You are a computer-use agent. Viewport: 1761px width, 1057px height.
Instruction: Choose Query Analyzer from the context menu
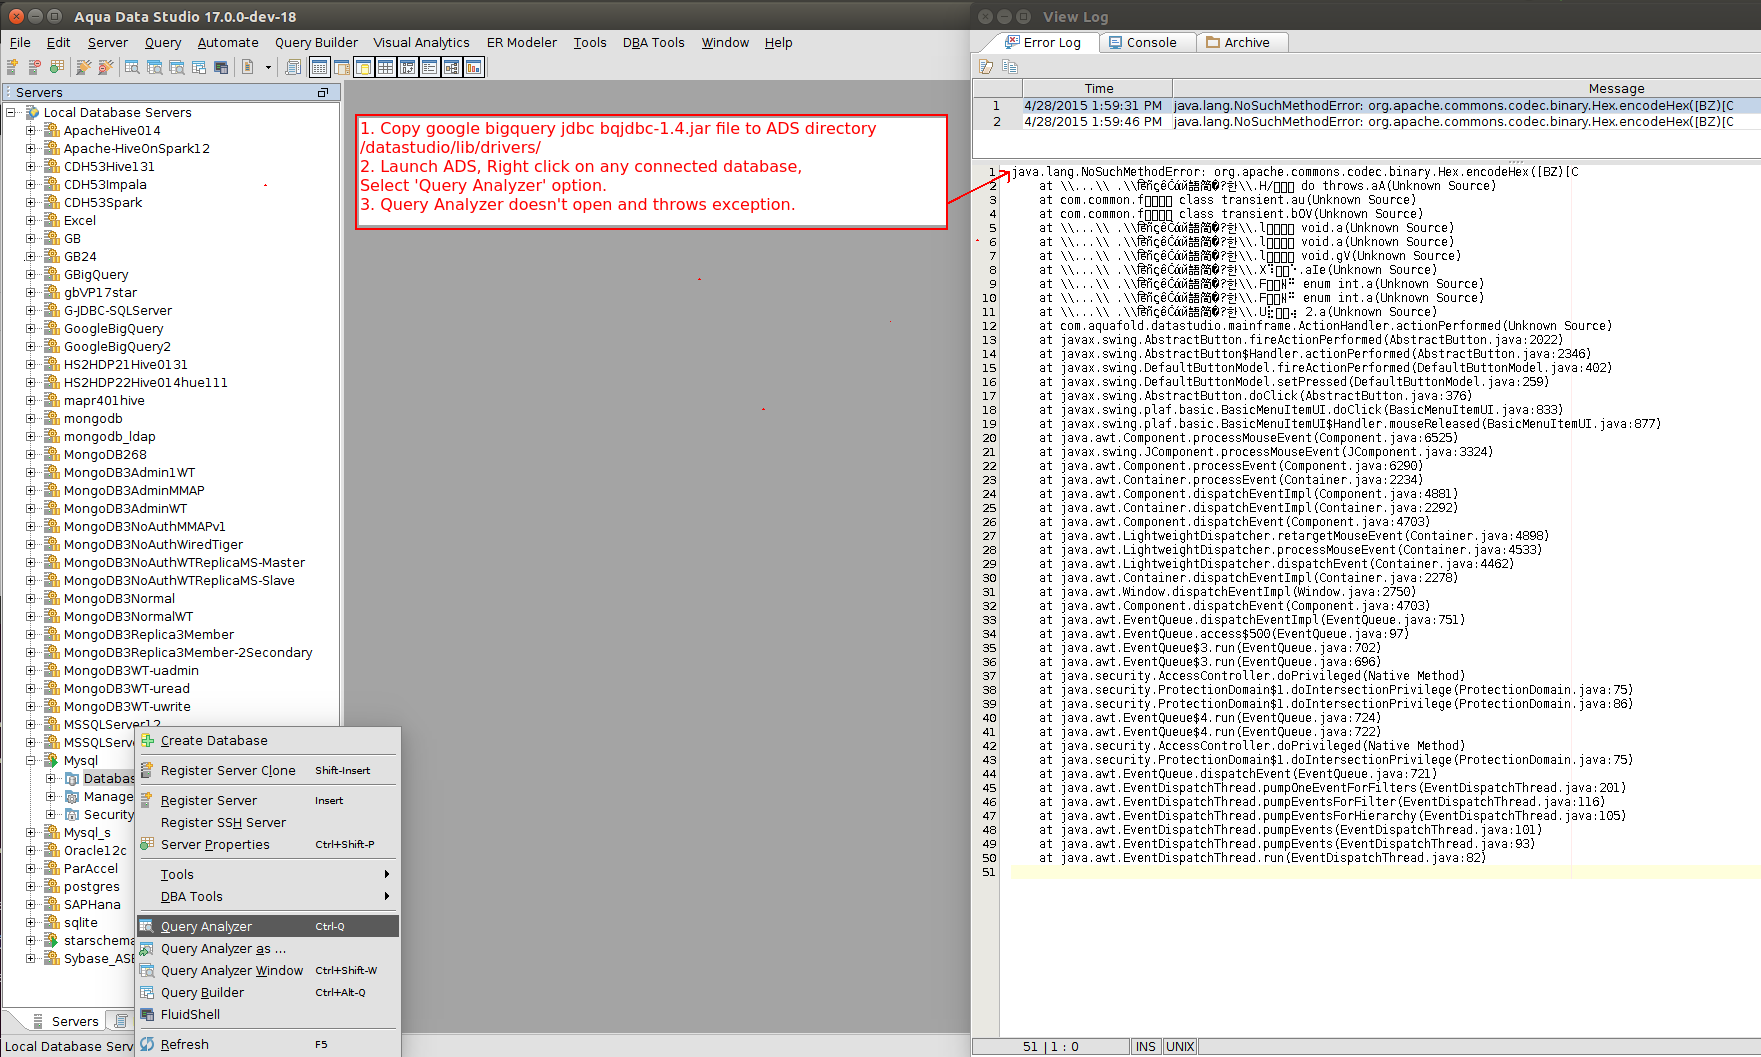pyautogui.click(x=268, y=927)
